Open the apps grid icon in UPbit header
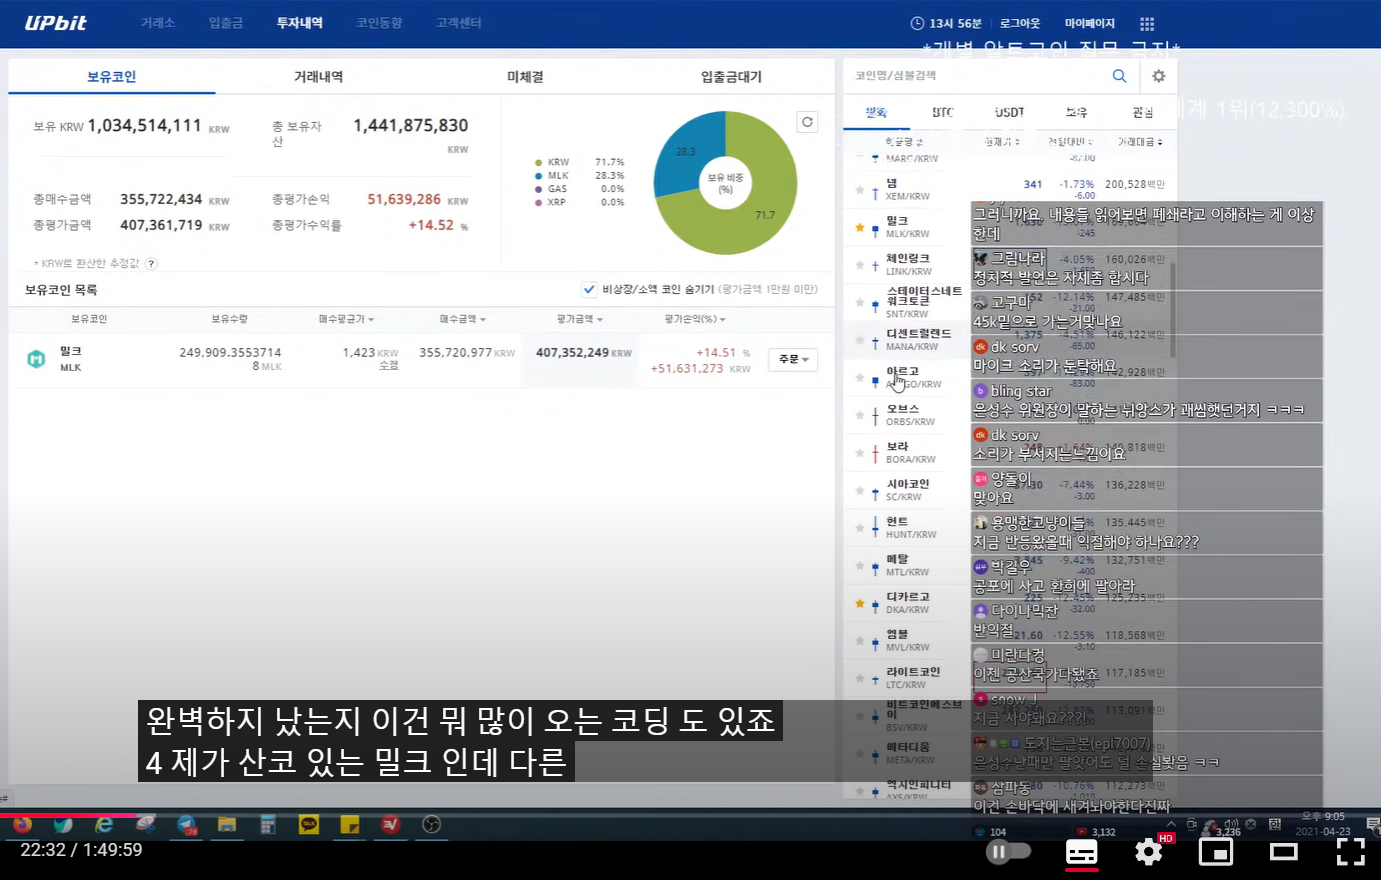The image size is (1381, 880). click(1147, 23)
